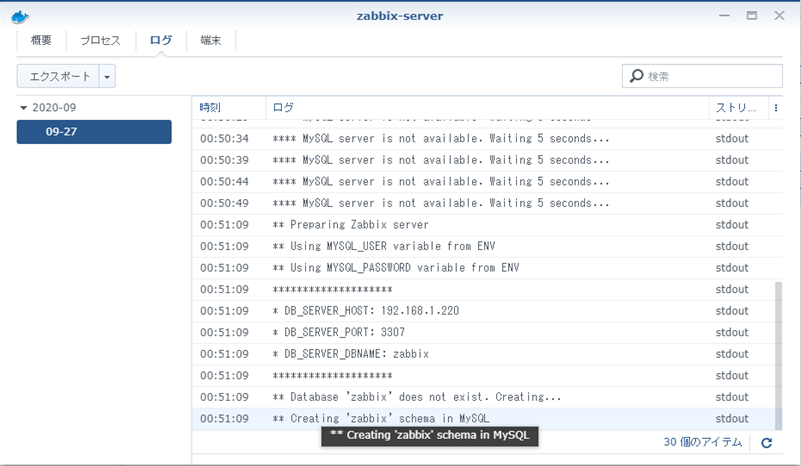
Task: Minimize the zabbix-server window
Action: click(724, 16)
